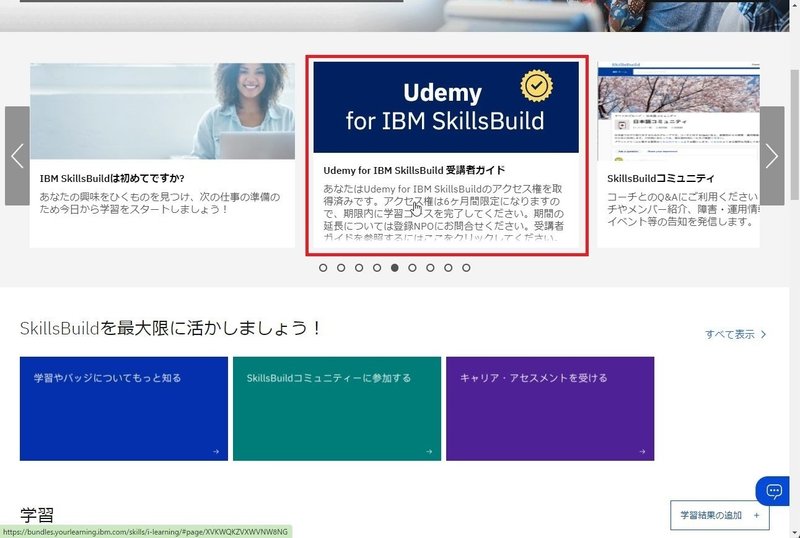Open SkillsBuildコミュニティ card title
Viewport: 800px width, 538px height.
[x=660, y=178]
